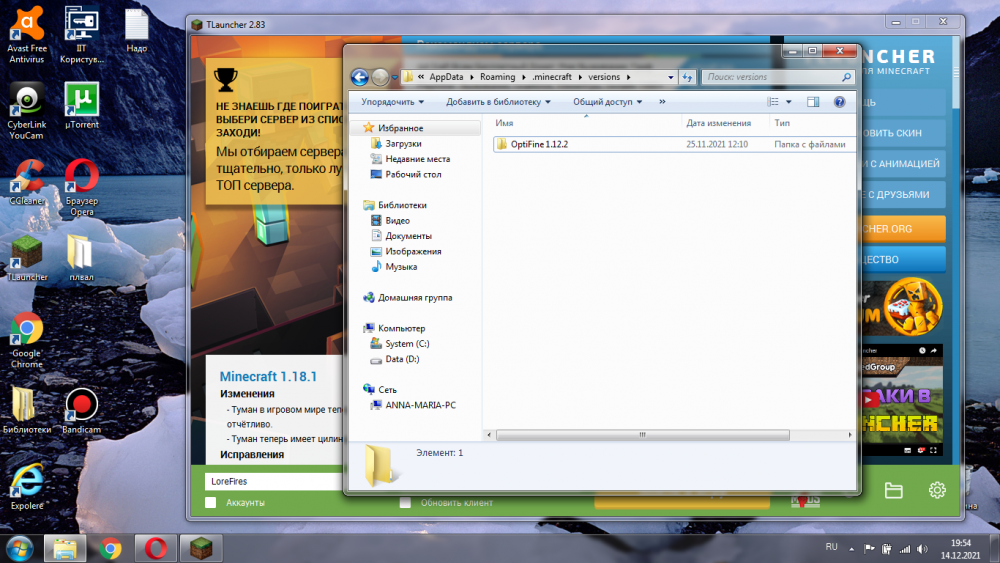
Task: Click the orange CHER.ORG button in TLauncher
Action: 902,229
